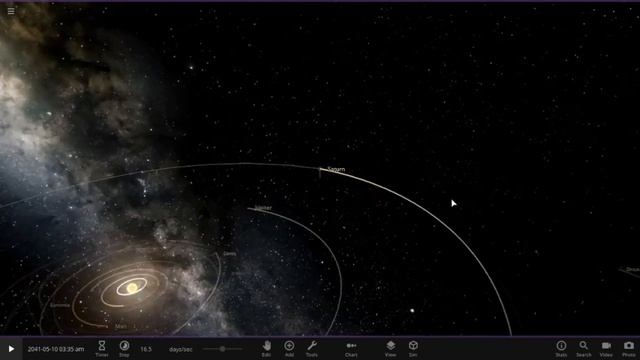640x360 pixels.
Task: Start the simulation with the play button
Action: point(11,349)
